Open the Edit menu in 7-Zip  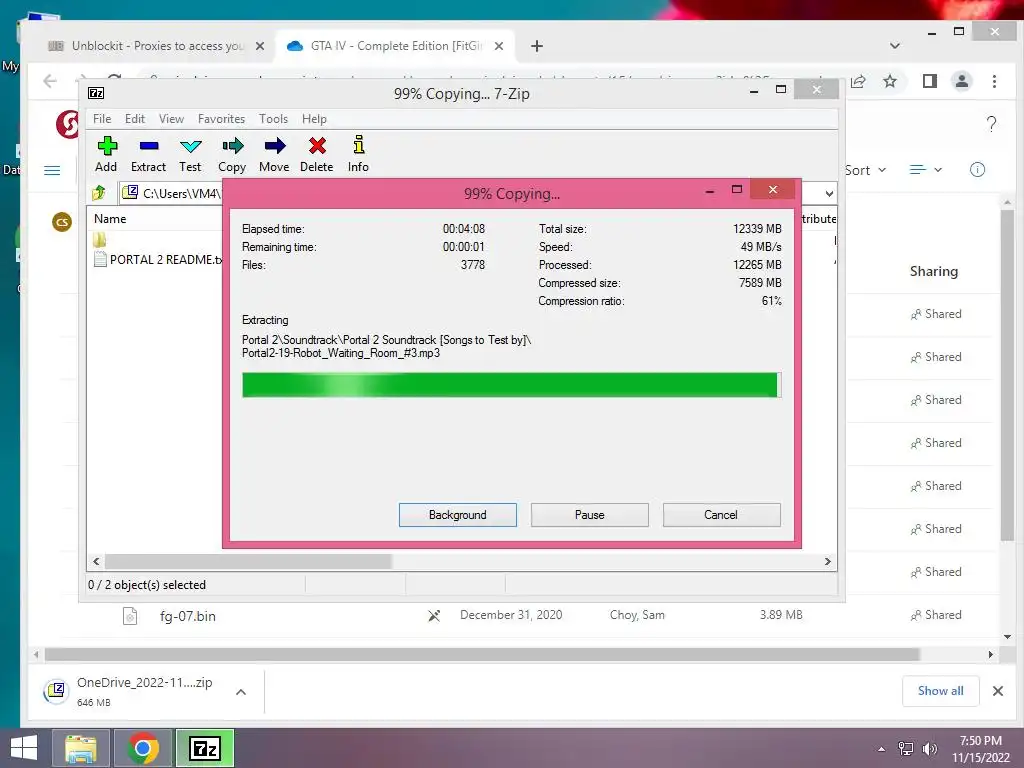[135, 119]
